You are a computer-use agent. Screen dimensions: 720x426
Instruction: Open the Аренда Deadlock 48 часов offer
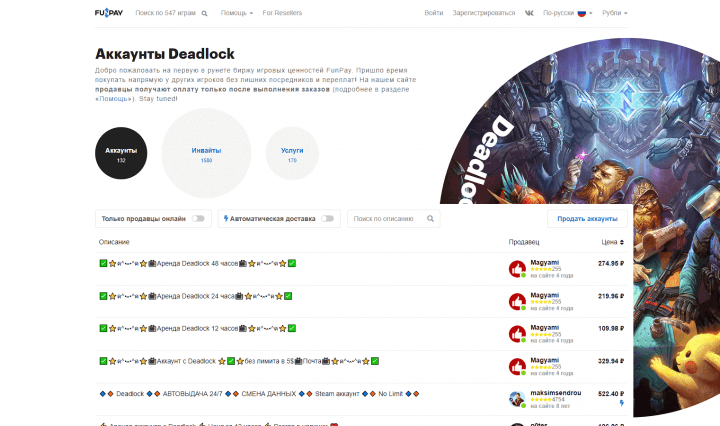[x=197, y=263]
